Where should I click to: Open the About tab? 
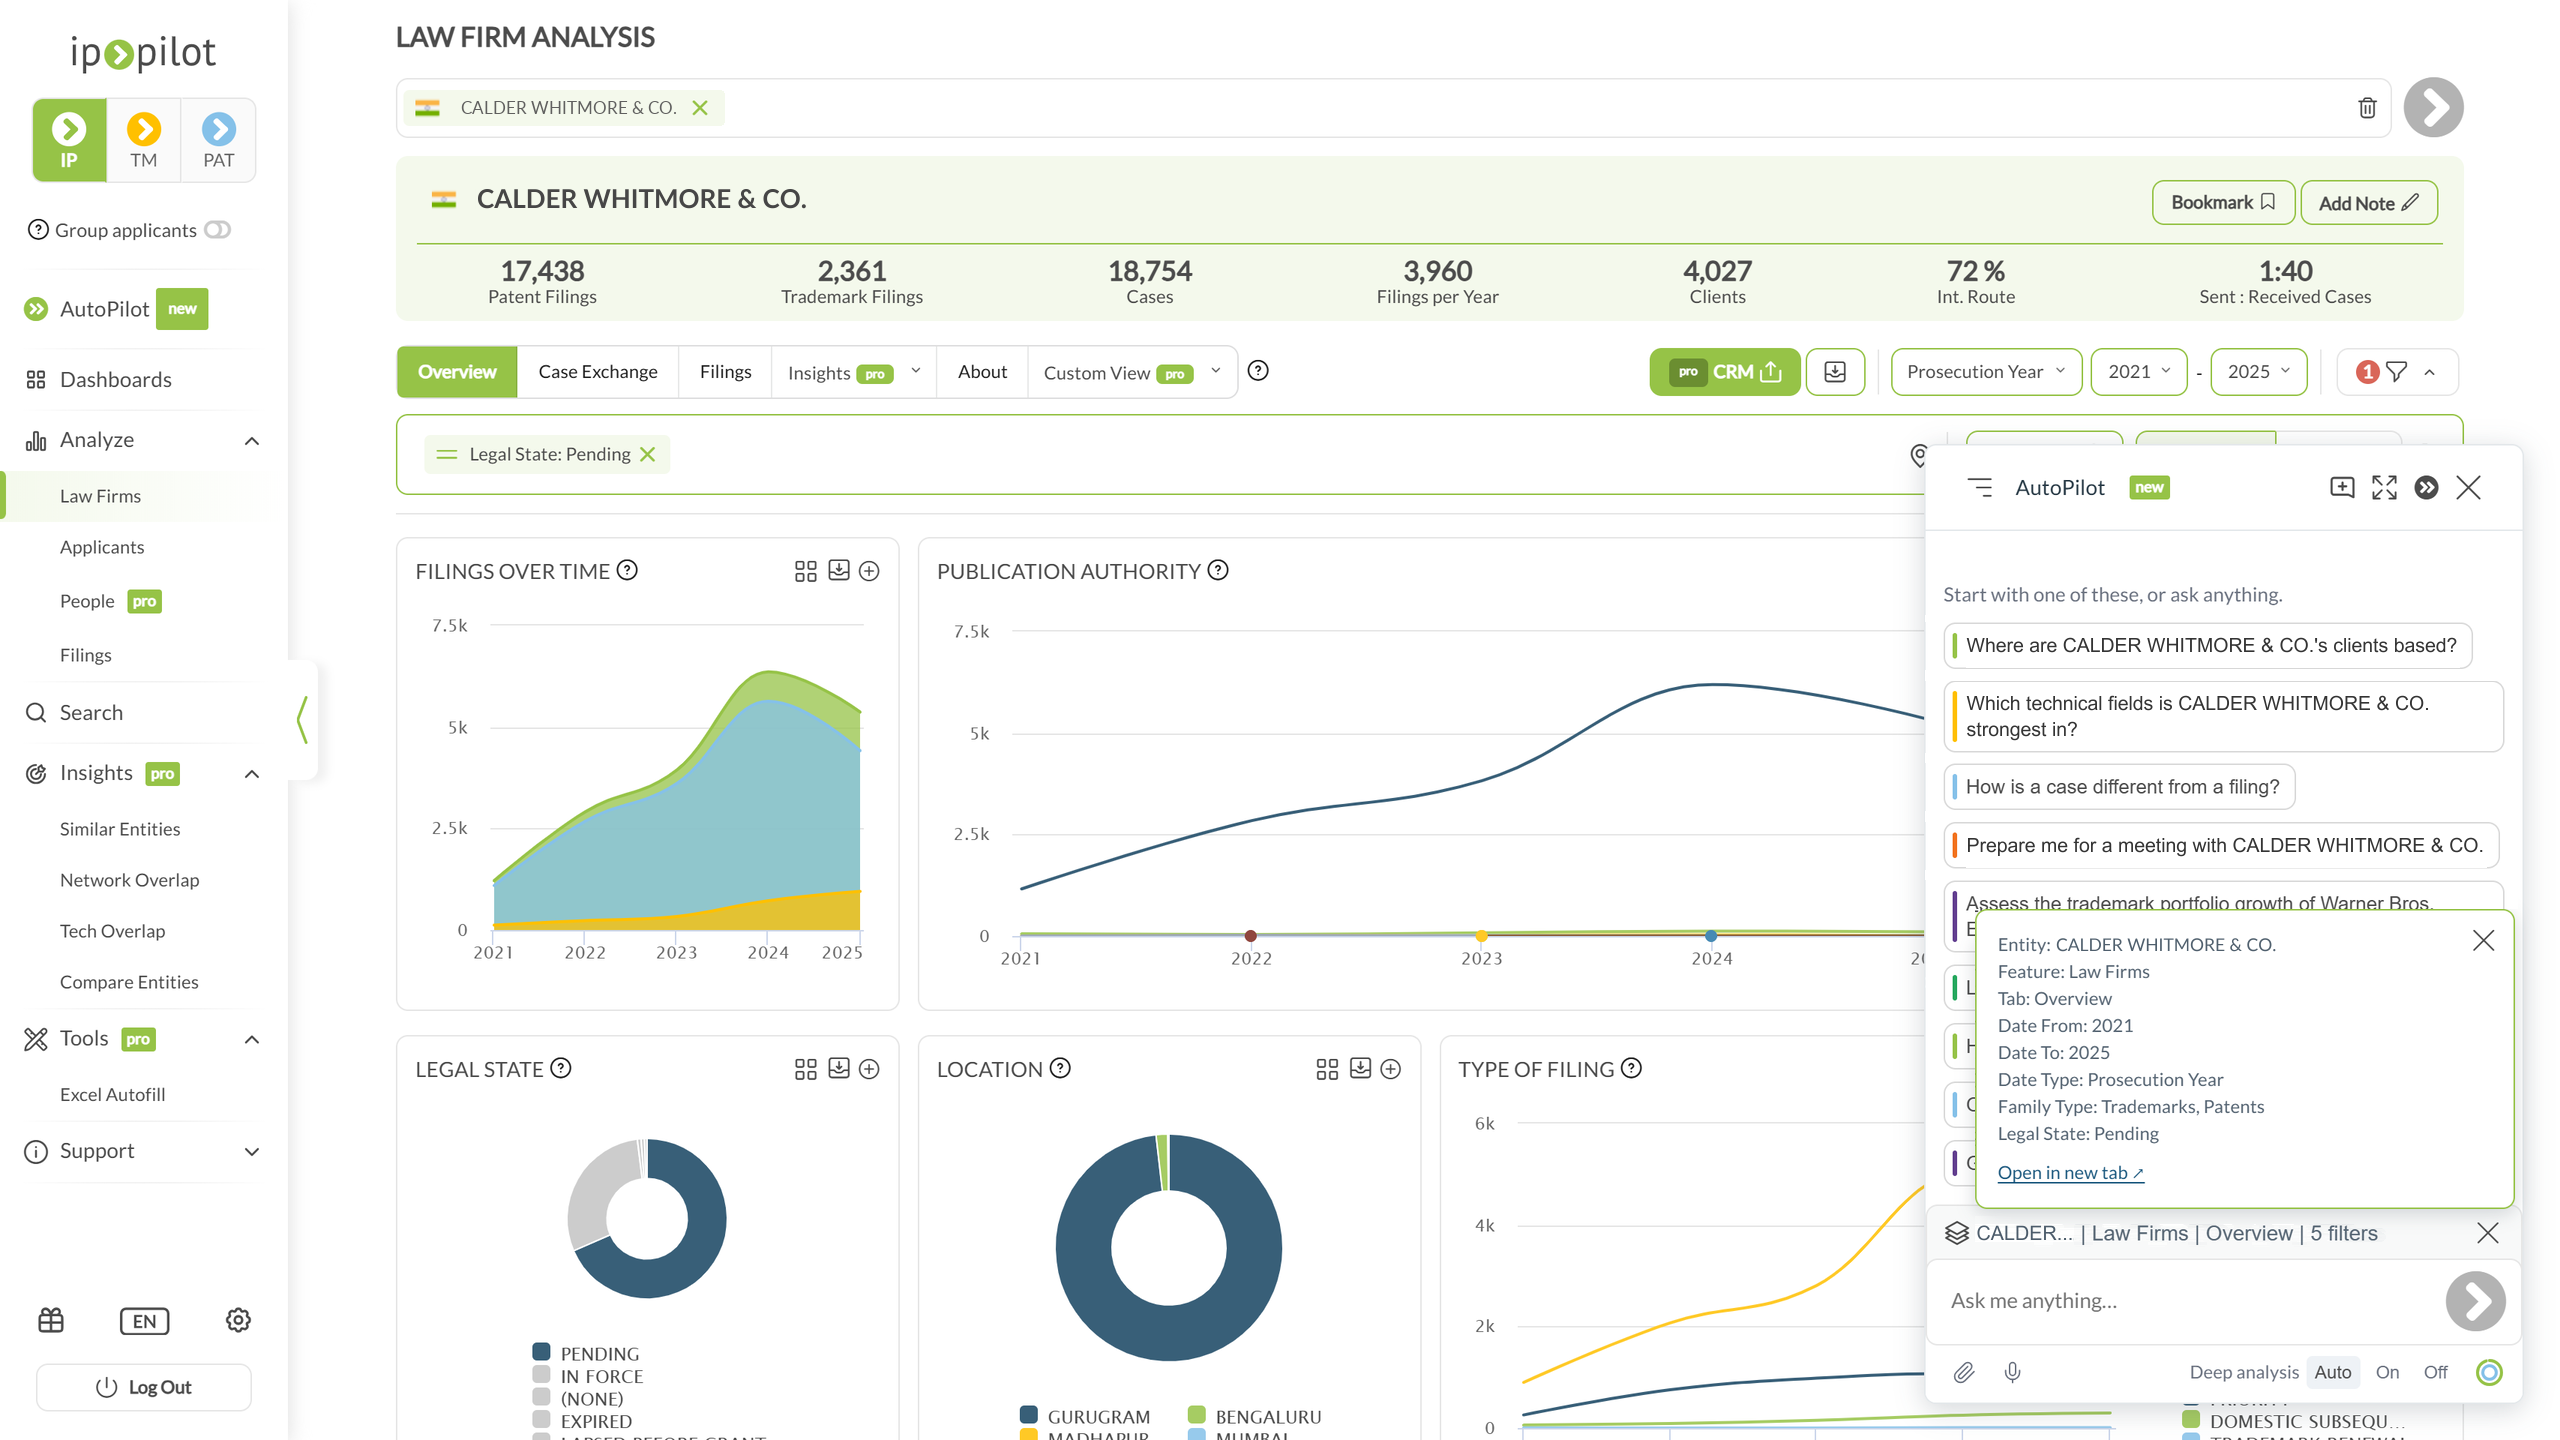(x=982, y=372)
